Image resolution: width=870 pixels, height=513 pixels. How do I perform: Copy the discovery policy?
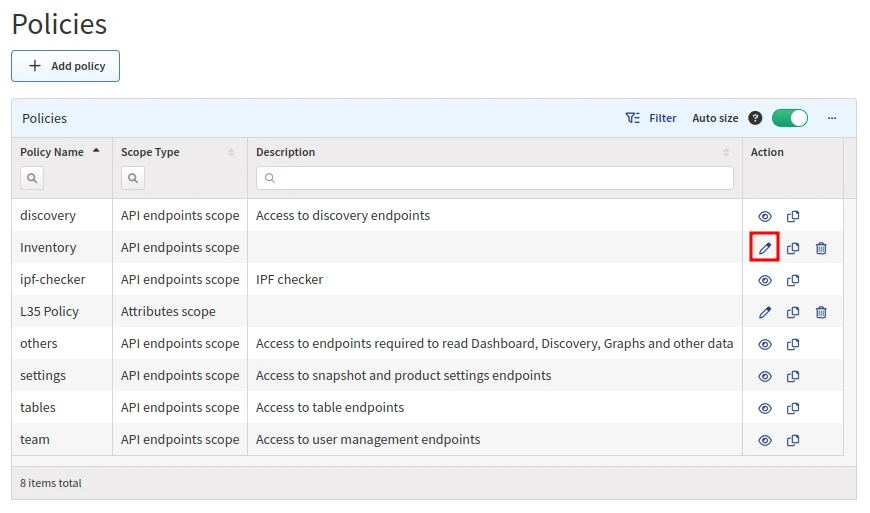tap(793, 216)
